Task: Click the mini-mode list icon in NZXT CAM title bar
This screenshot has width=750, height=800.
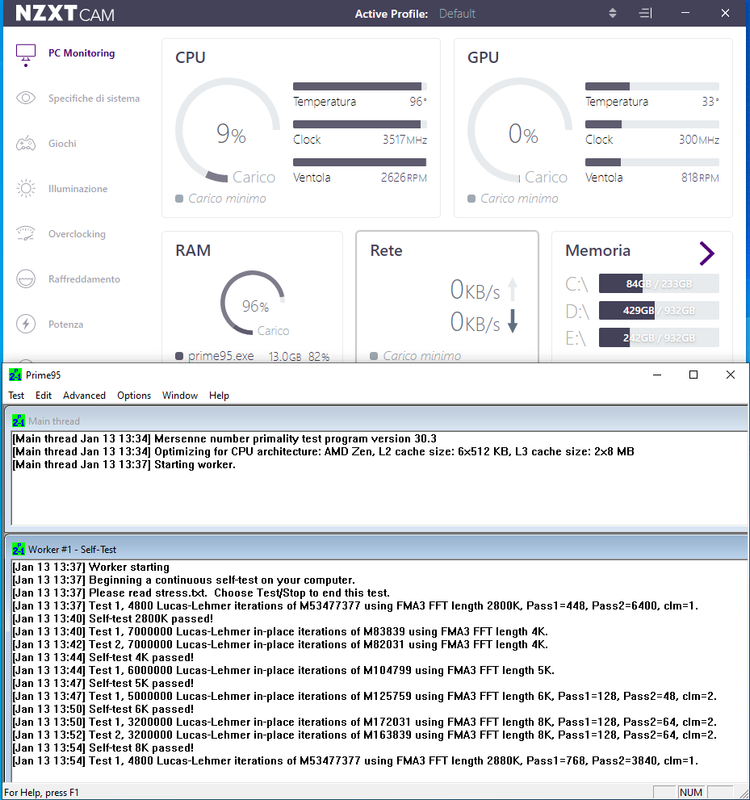Action: point(645,13)
